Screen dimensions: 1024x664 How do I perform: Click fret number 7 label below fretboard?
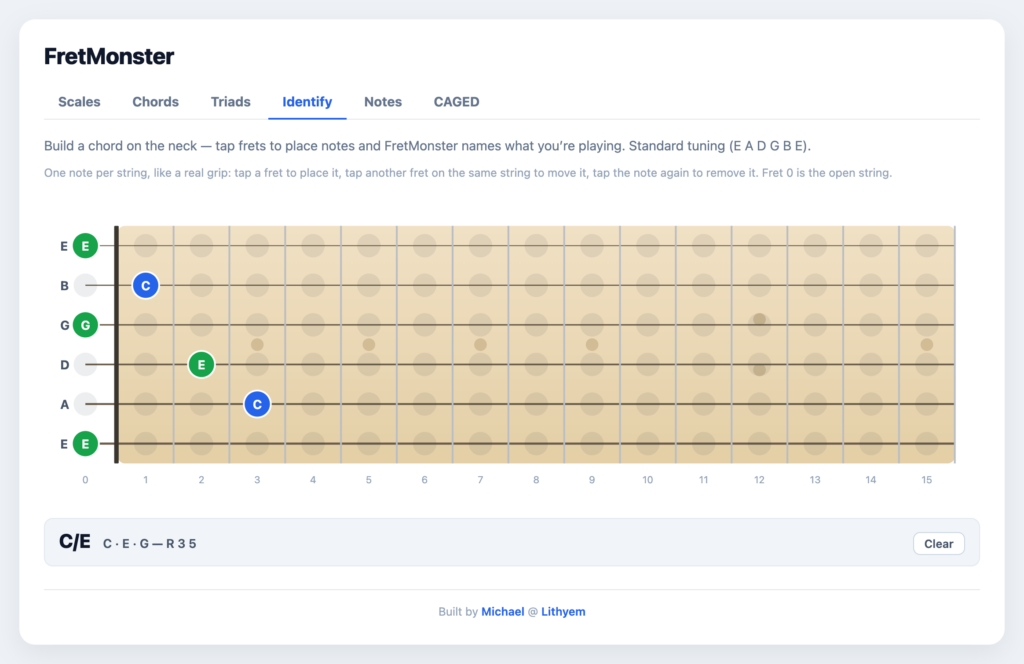(481, 480)
